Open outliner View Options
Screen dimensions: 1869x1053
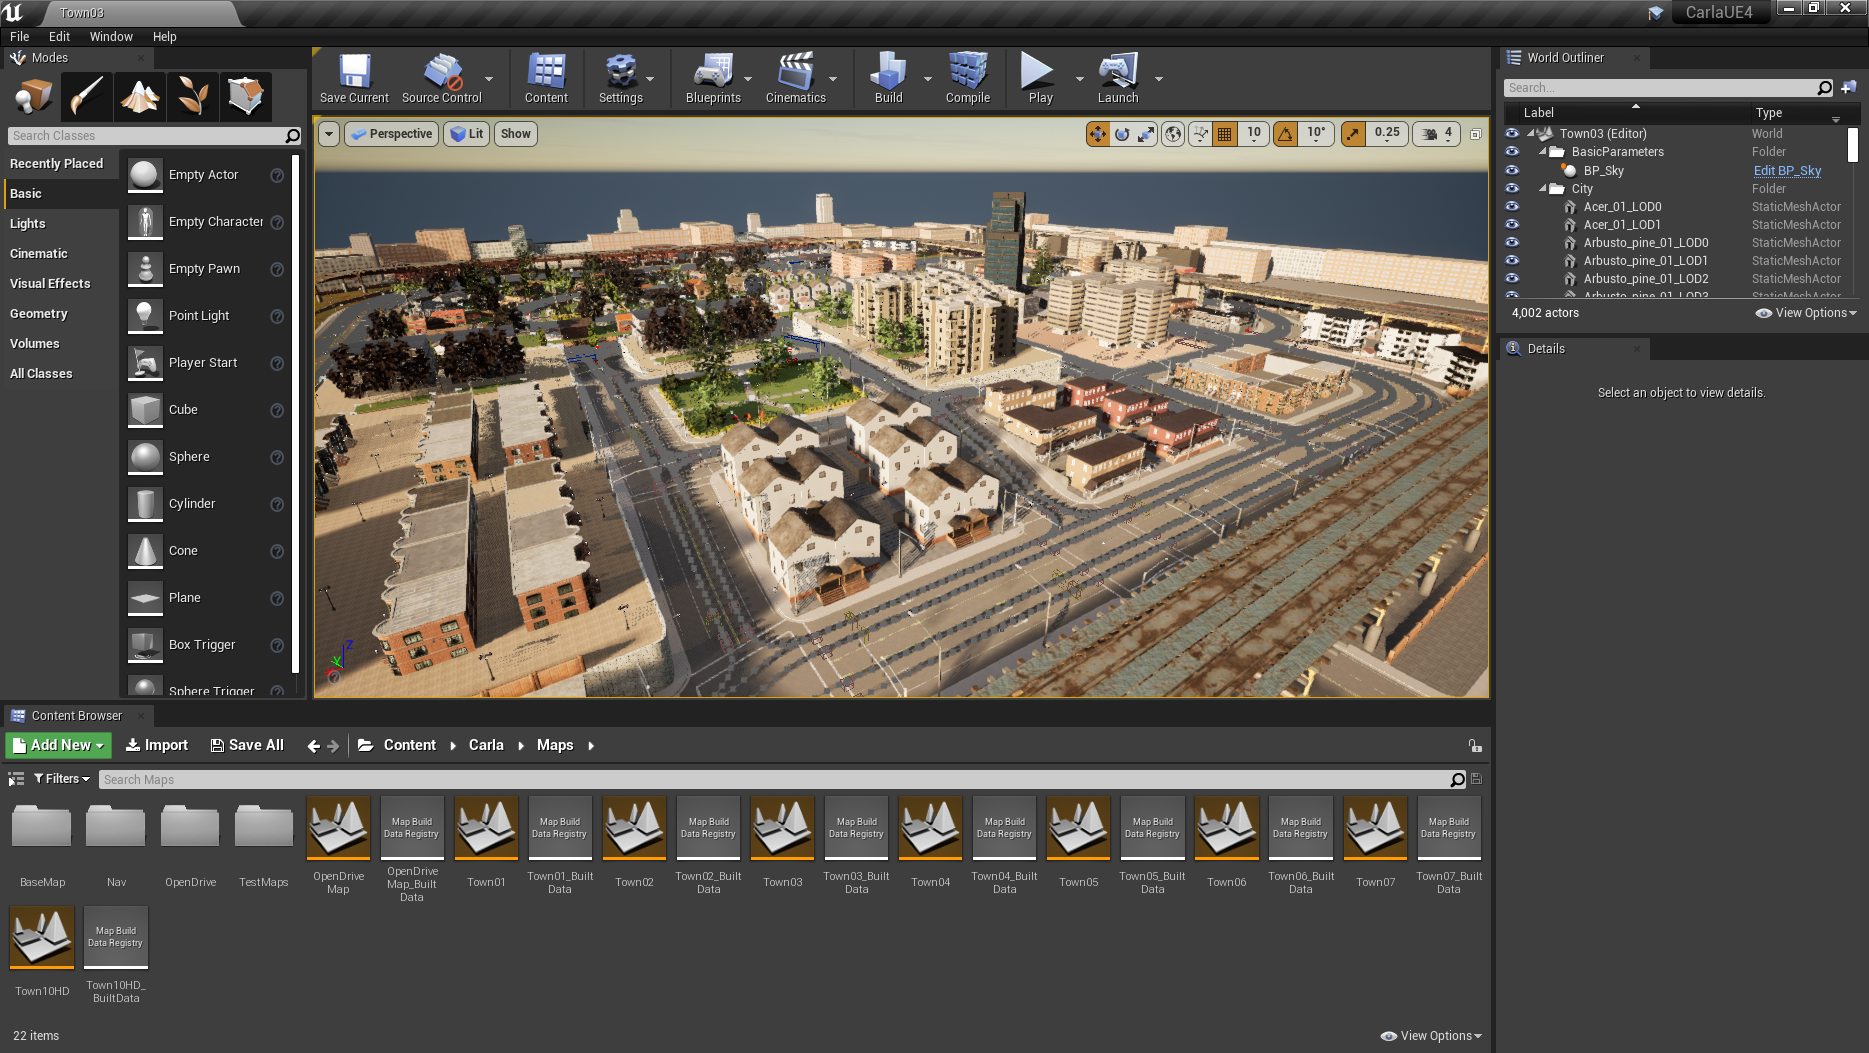[1806, 313]
